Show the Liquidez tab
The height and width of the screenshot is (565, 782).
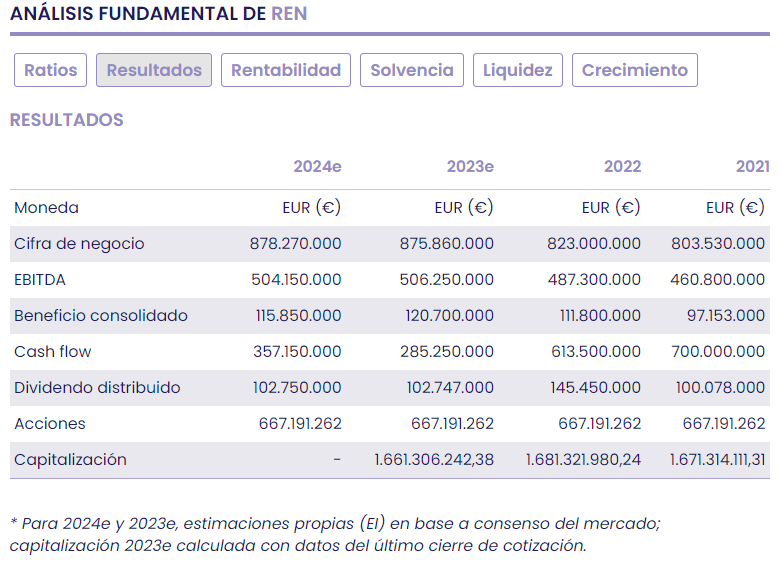(518, 70)
